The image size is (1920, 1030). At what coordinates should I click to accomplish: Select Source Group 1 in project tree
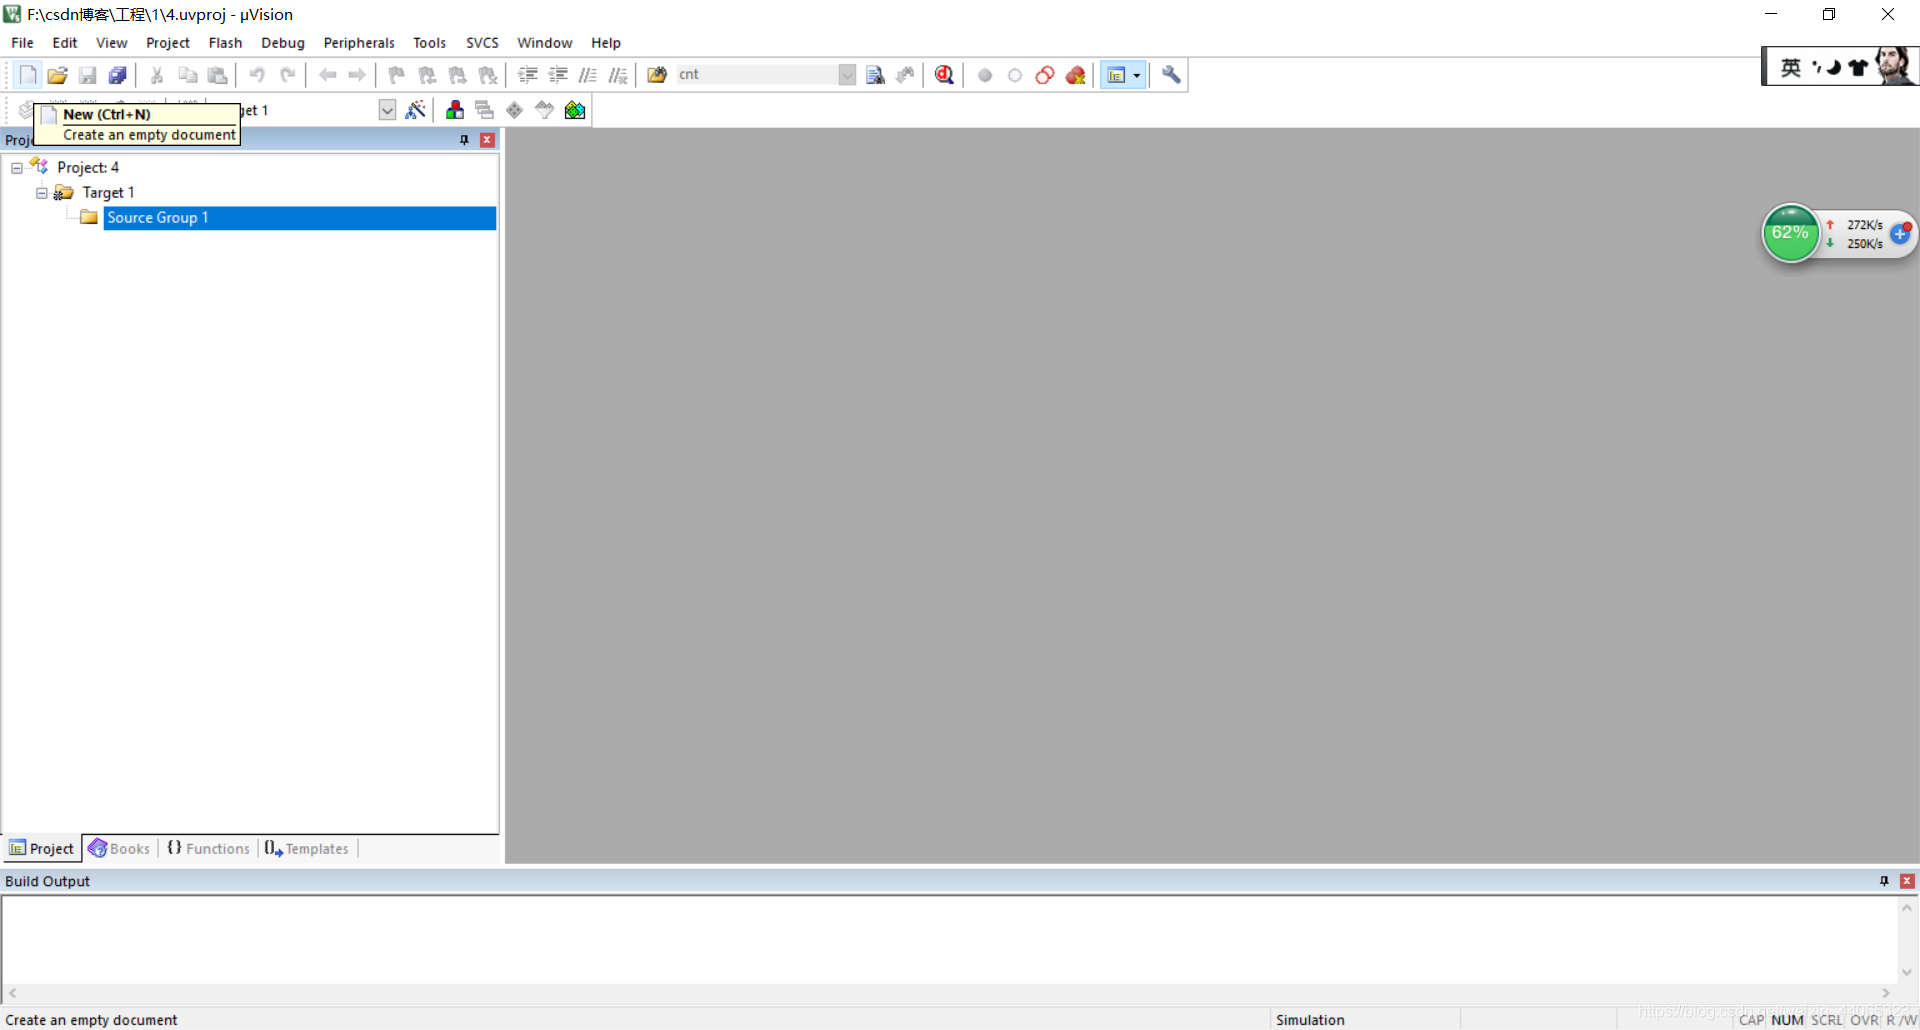(299, 218)
